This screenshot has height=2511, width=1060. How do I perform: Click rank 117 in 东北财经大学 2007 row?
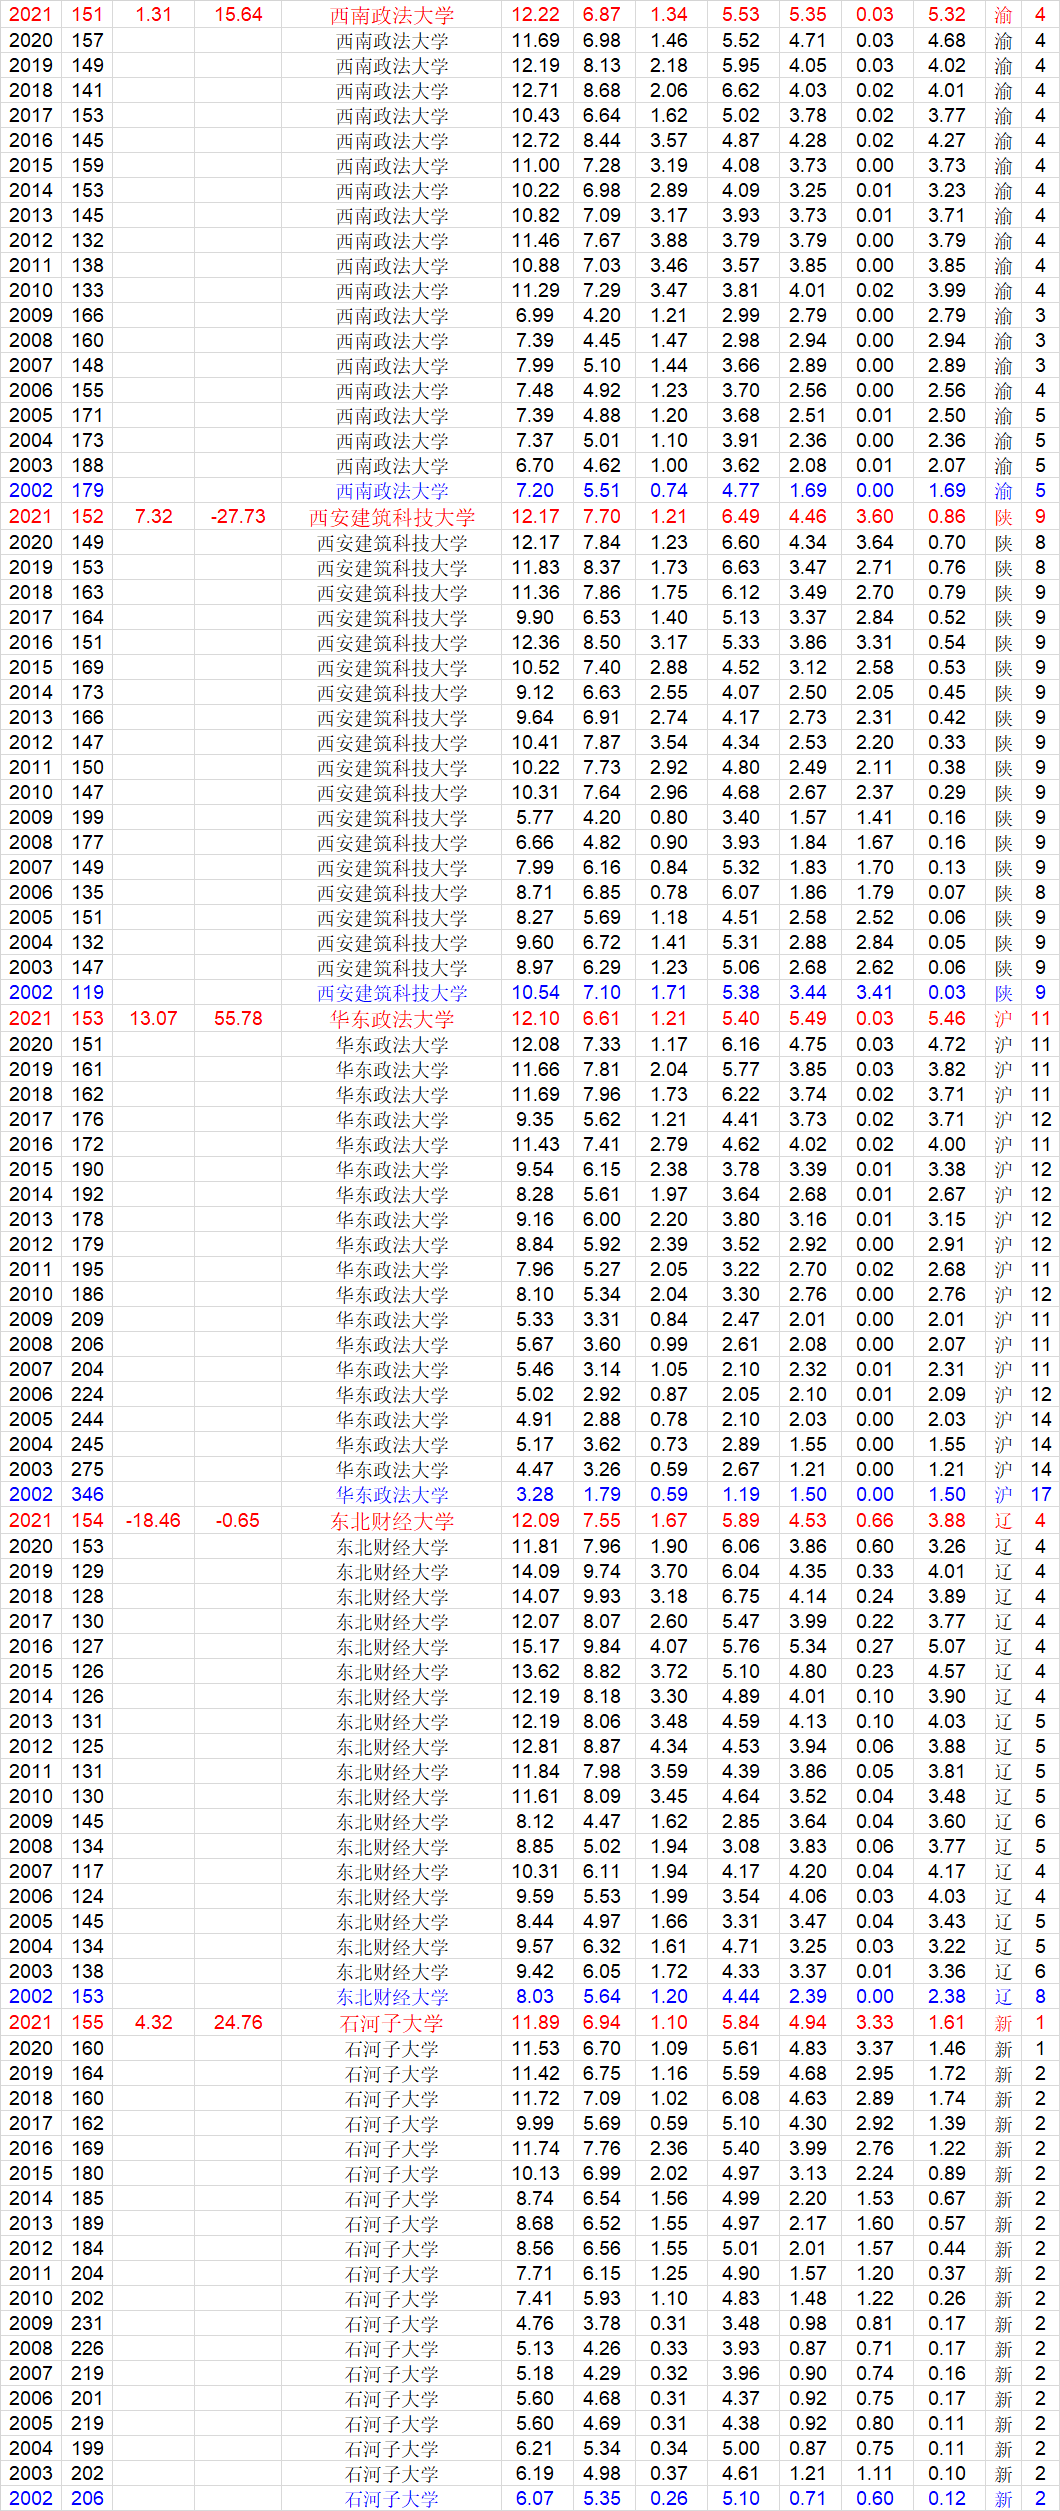tap(87, 1872)
